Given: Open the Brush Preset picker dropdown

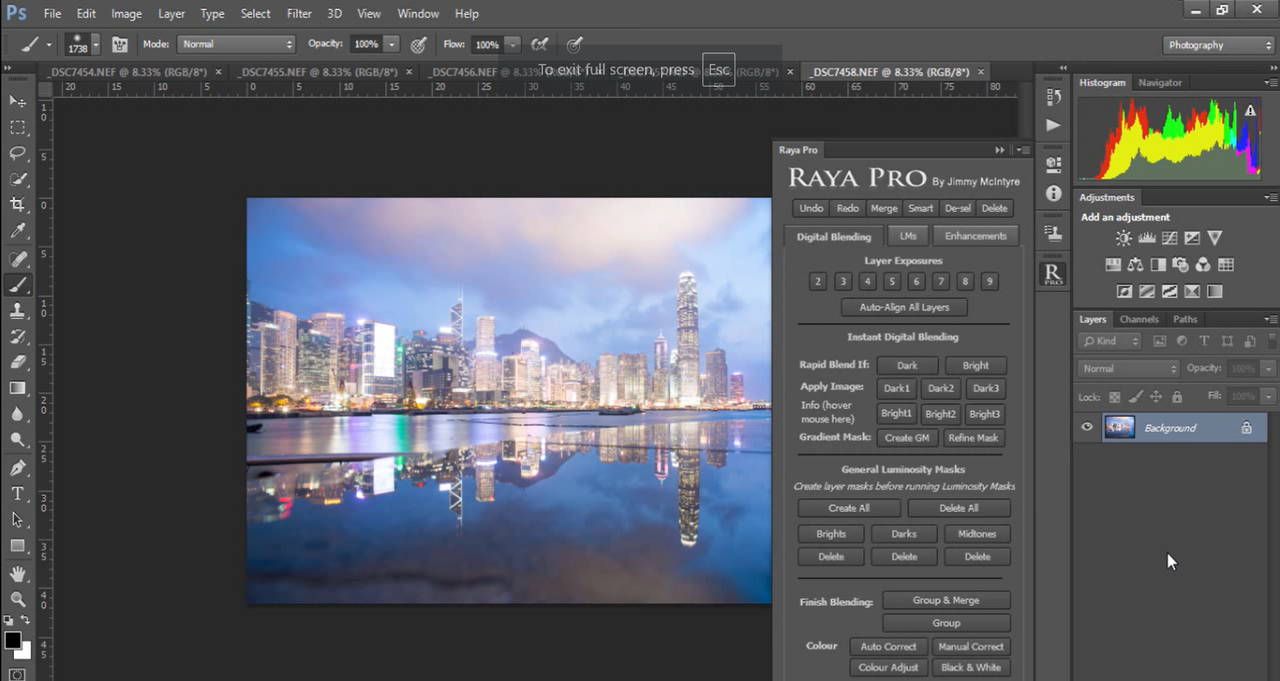Looking at the screenshot, I should [95, 44].
